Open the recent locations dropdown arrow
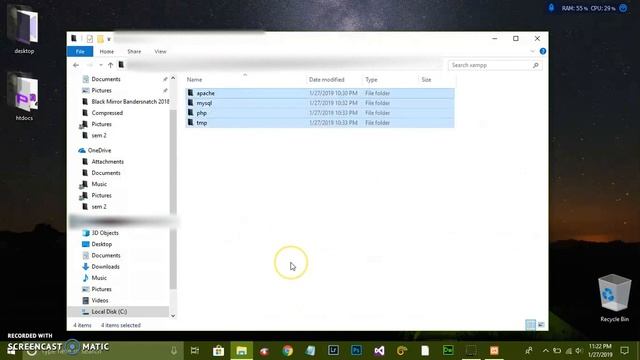The width and height of the screenshot is (640, 360). (x=101, y=65)
